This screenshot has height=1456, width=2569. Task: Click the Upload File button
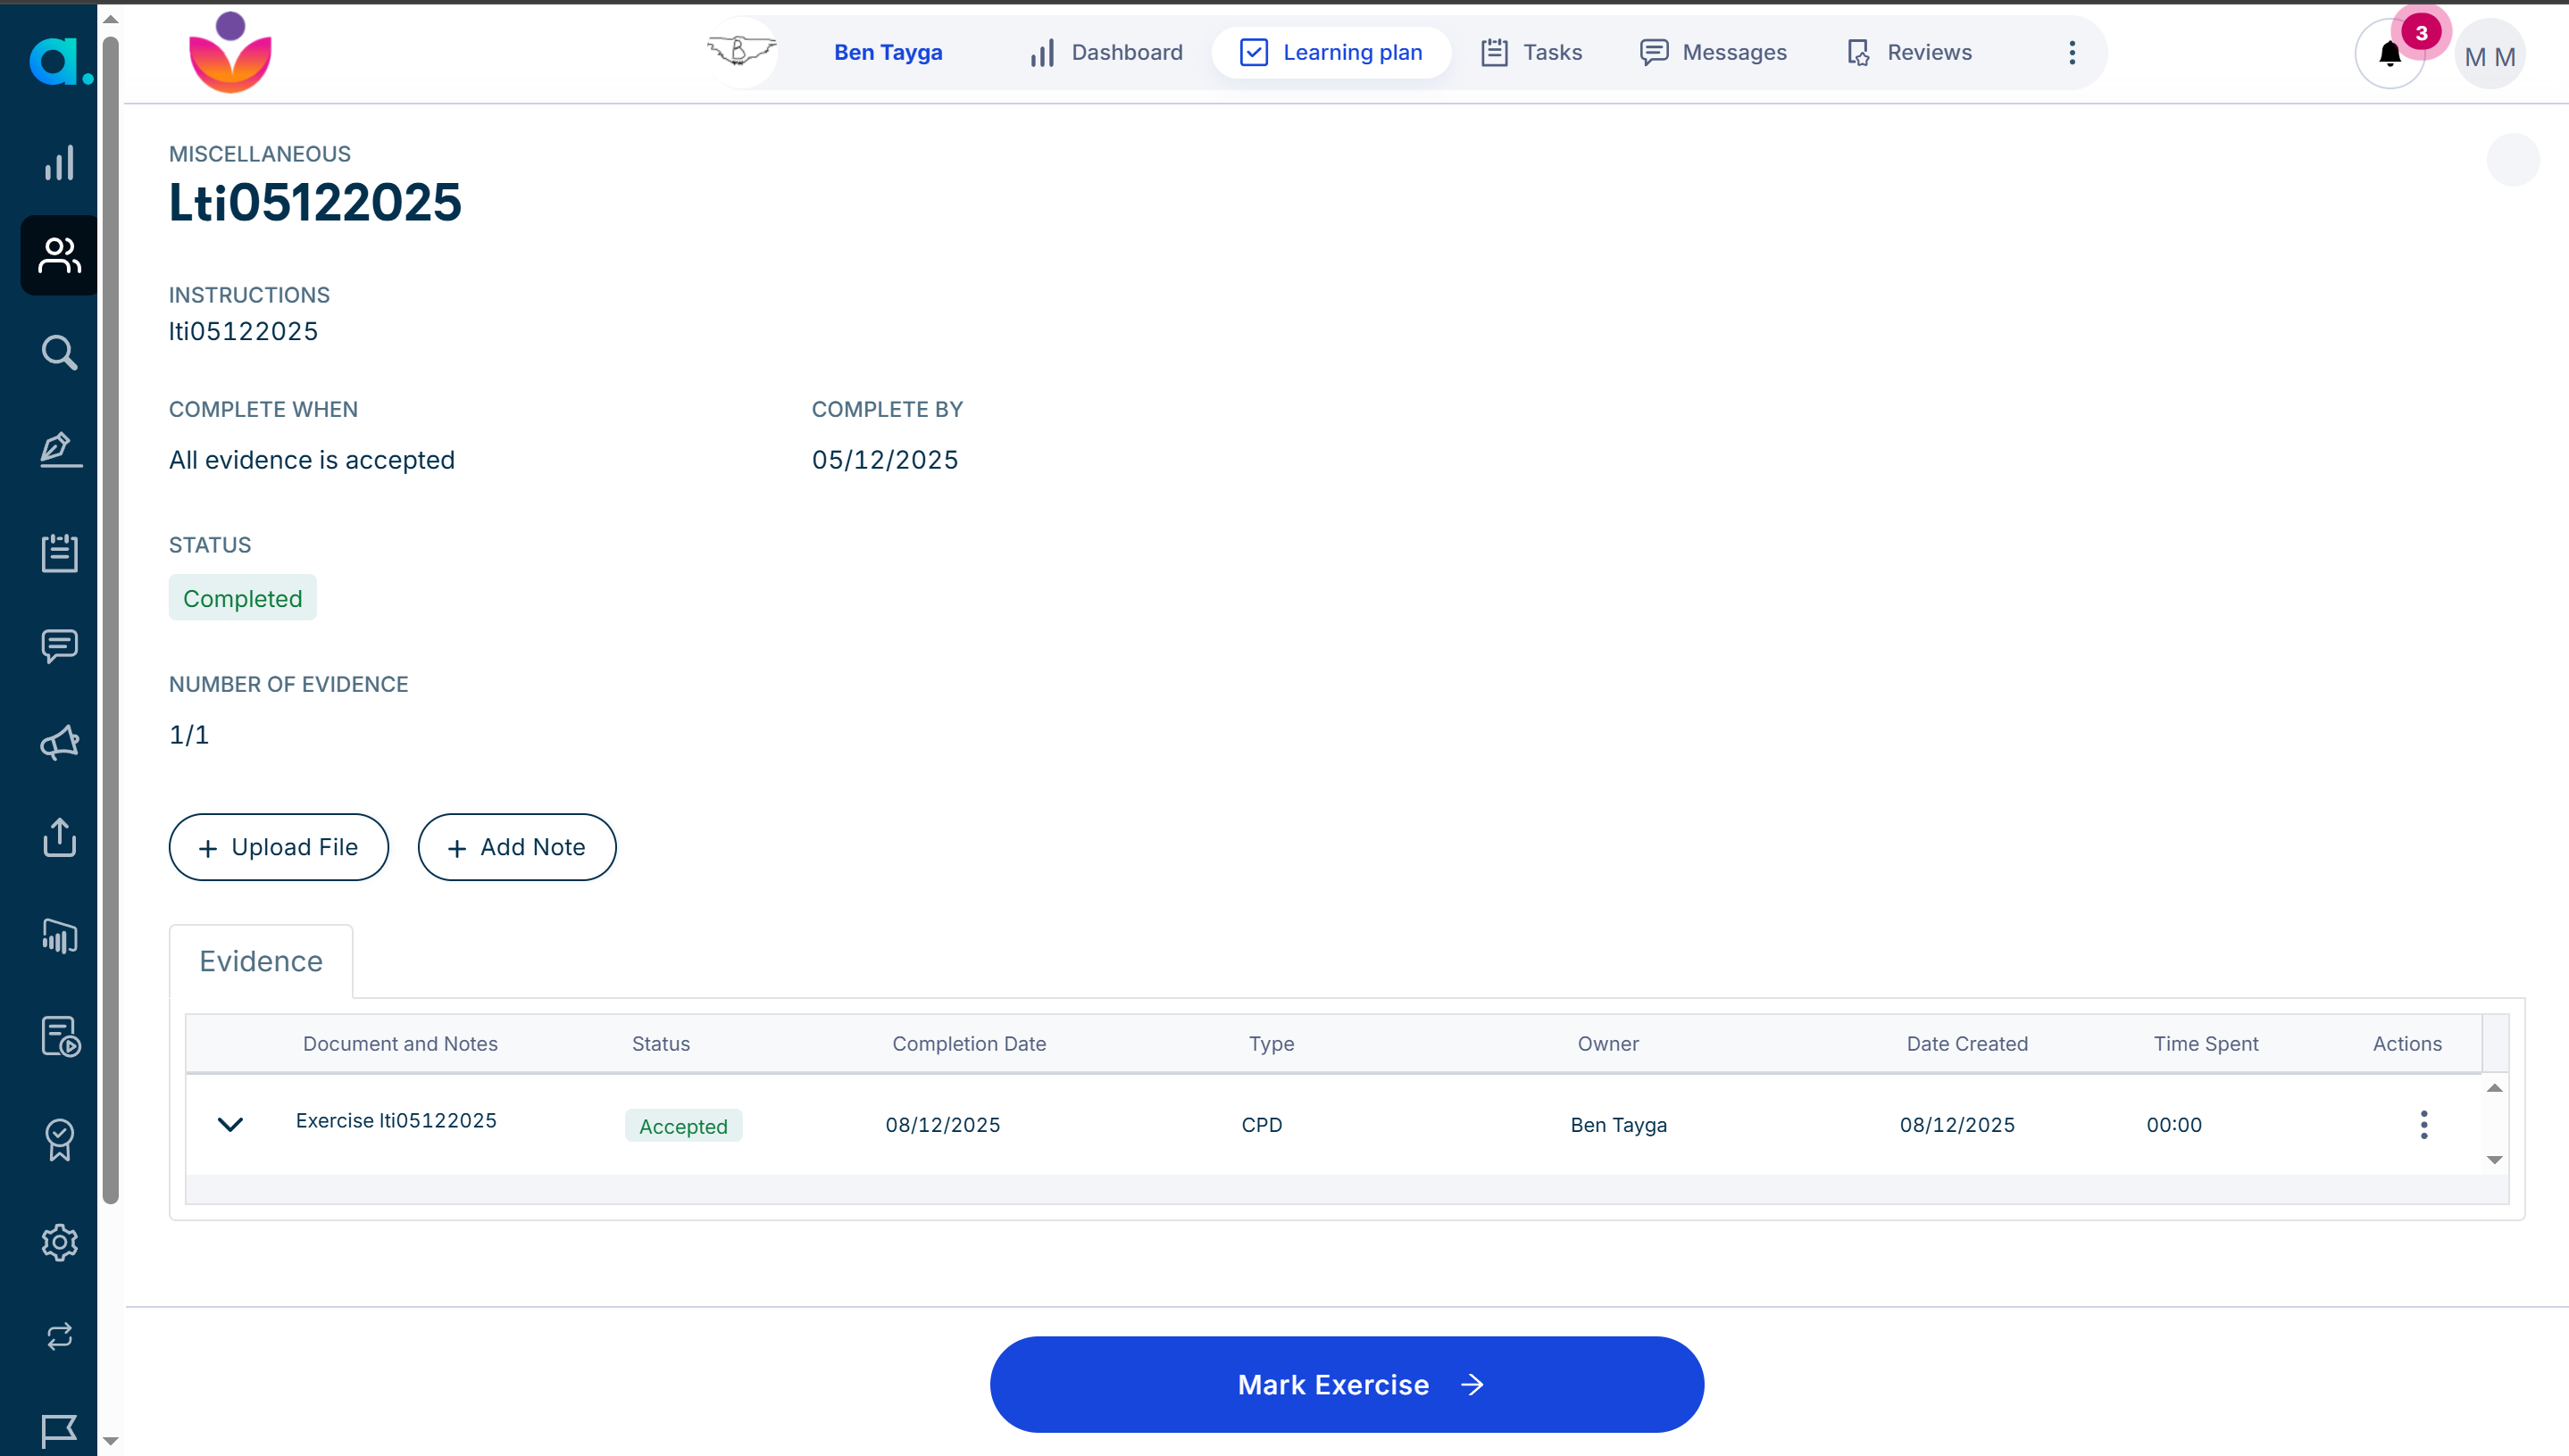pyautogui.click(x=278, y=847)
